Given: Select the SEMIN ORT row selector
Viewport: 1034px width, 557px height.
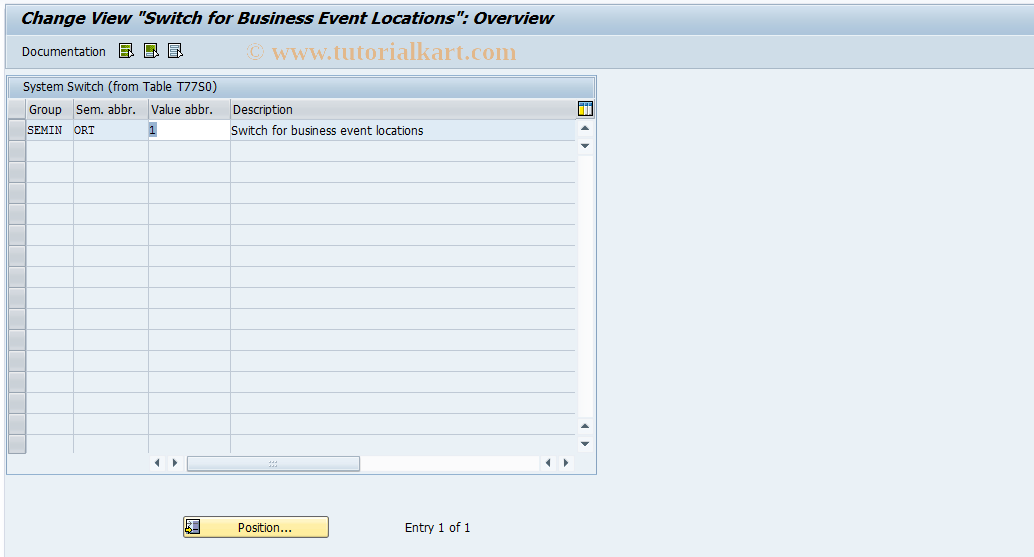Looking at the screenshot, I should point(17,130).
